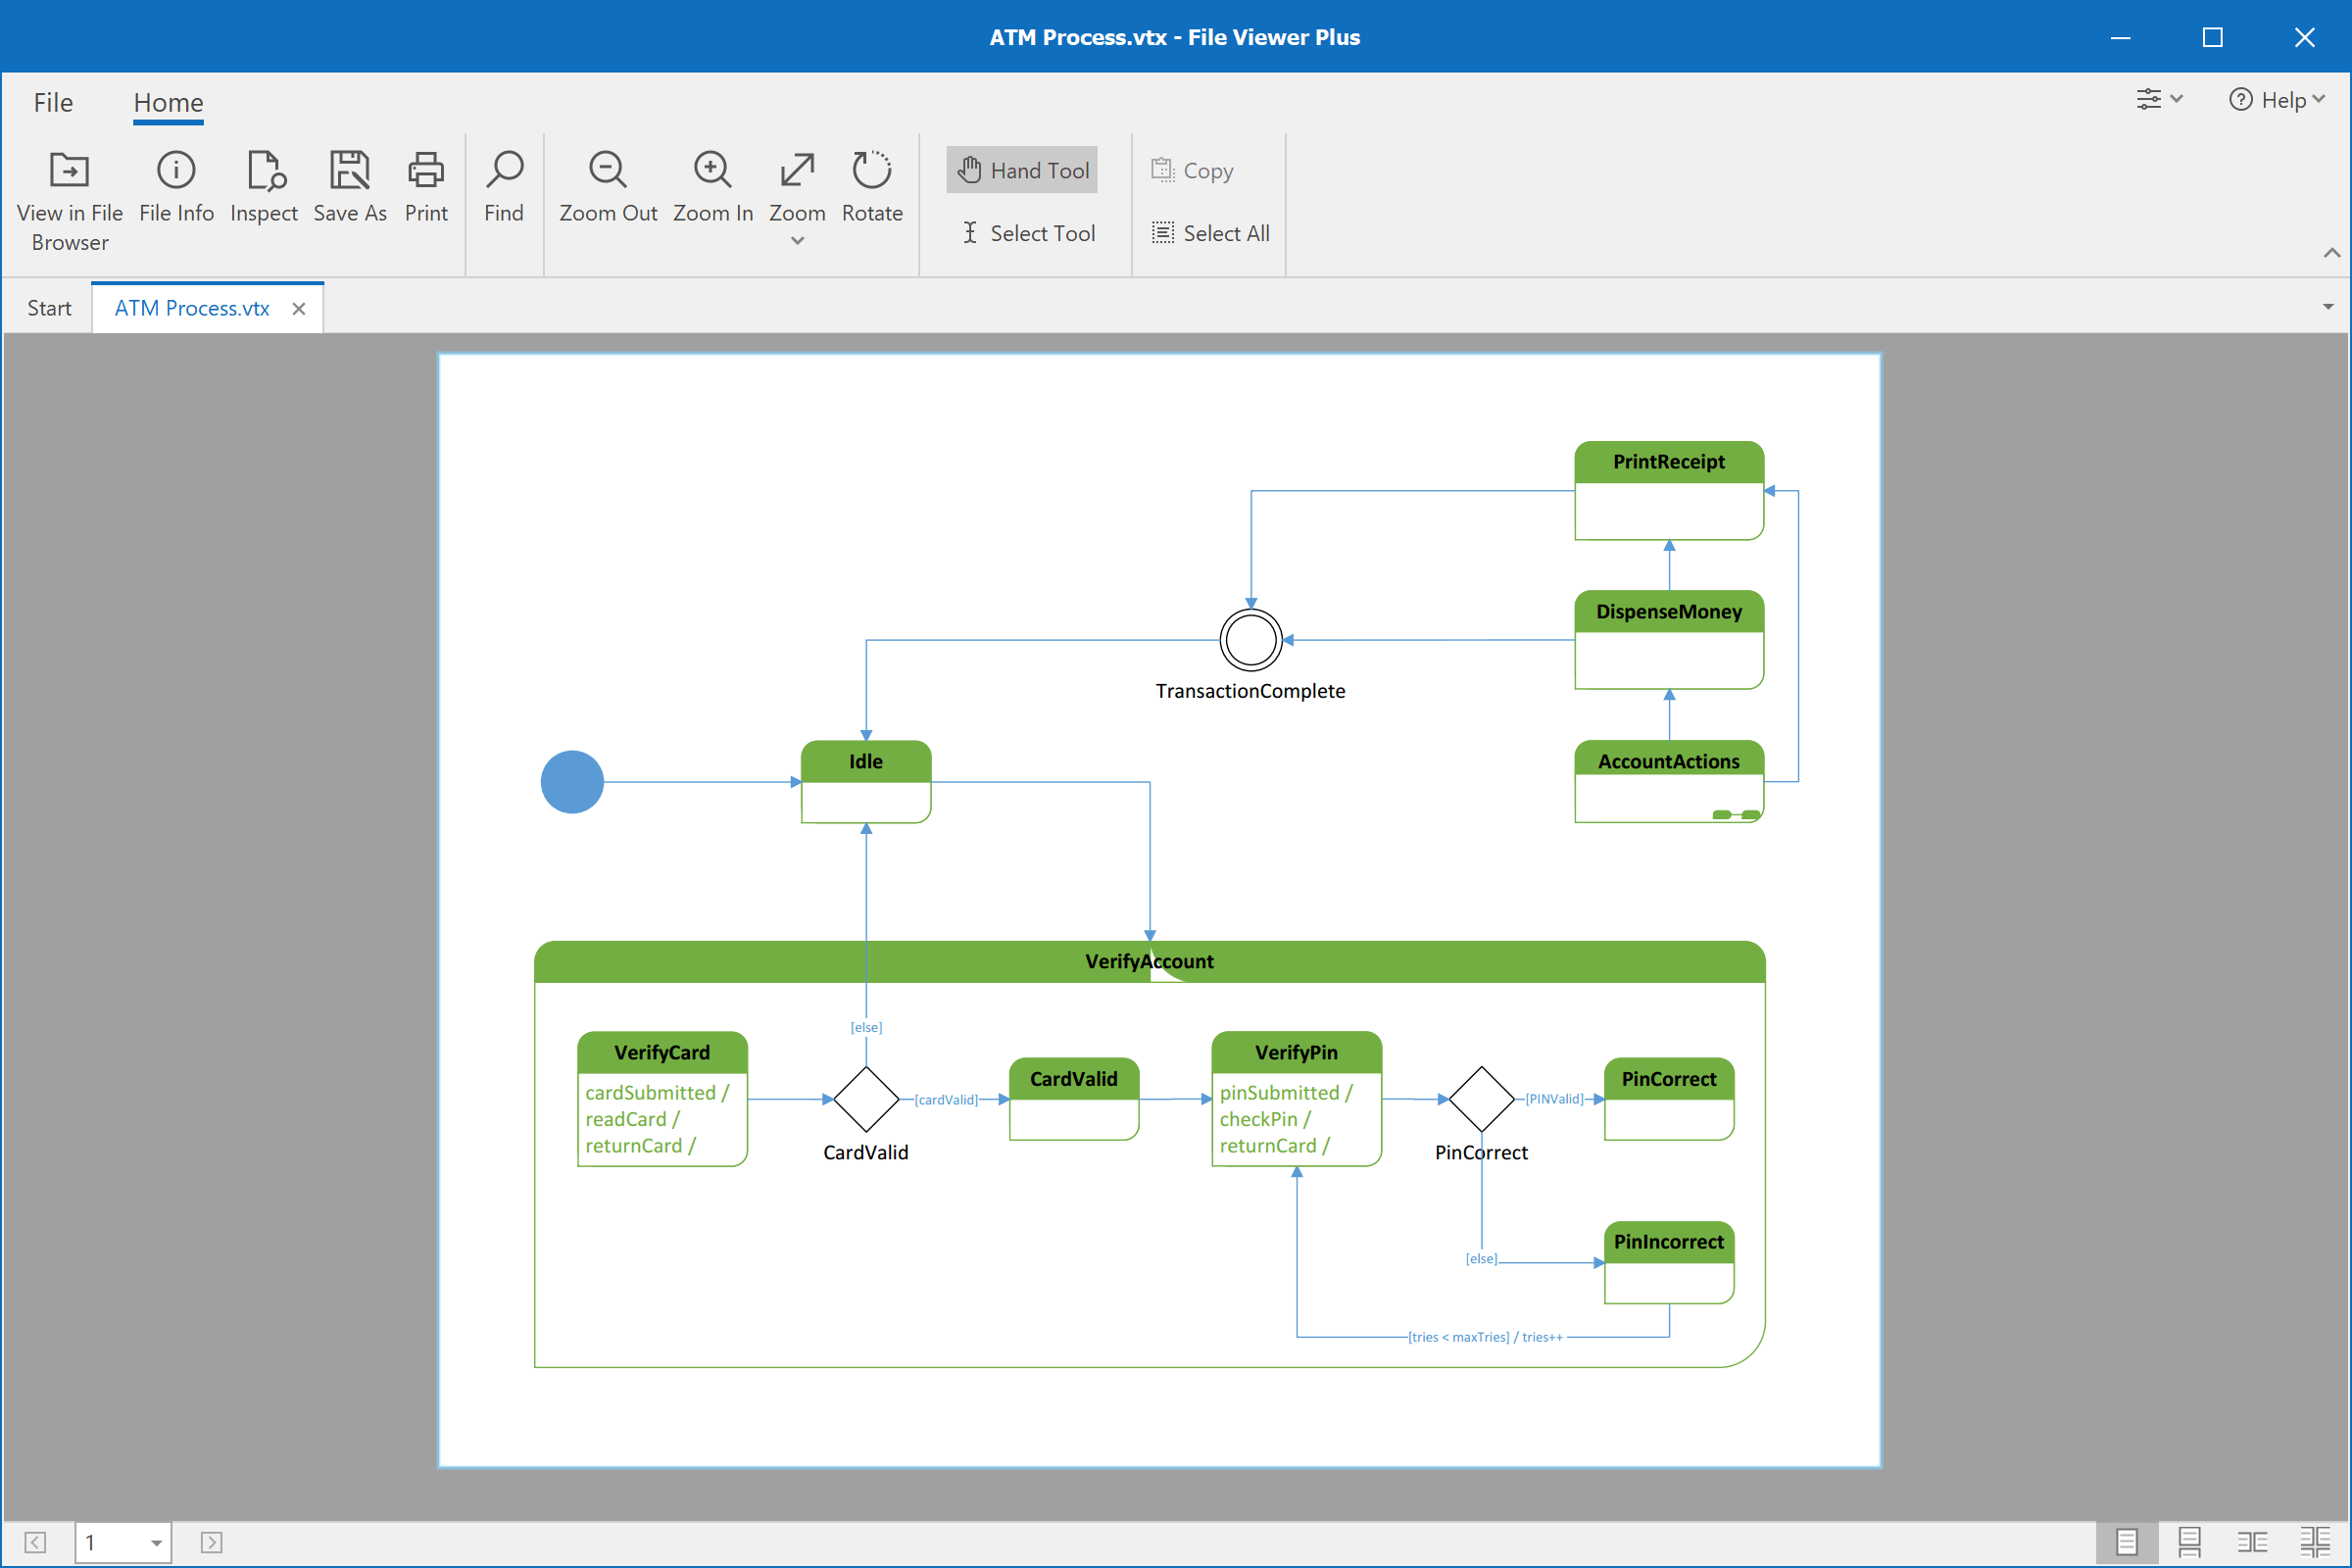Screen dimensions: 2352x1568
Task: Open the settings dropdown near Help
Action: pyautogui.click(x=2158, y=99)
